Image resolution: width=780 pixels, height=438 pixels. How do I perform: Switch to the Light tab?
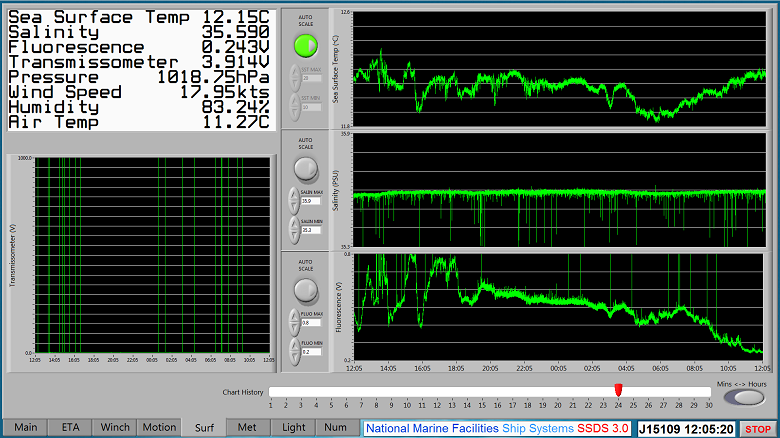click(x=294, y=427)
